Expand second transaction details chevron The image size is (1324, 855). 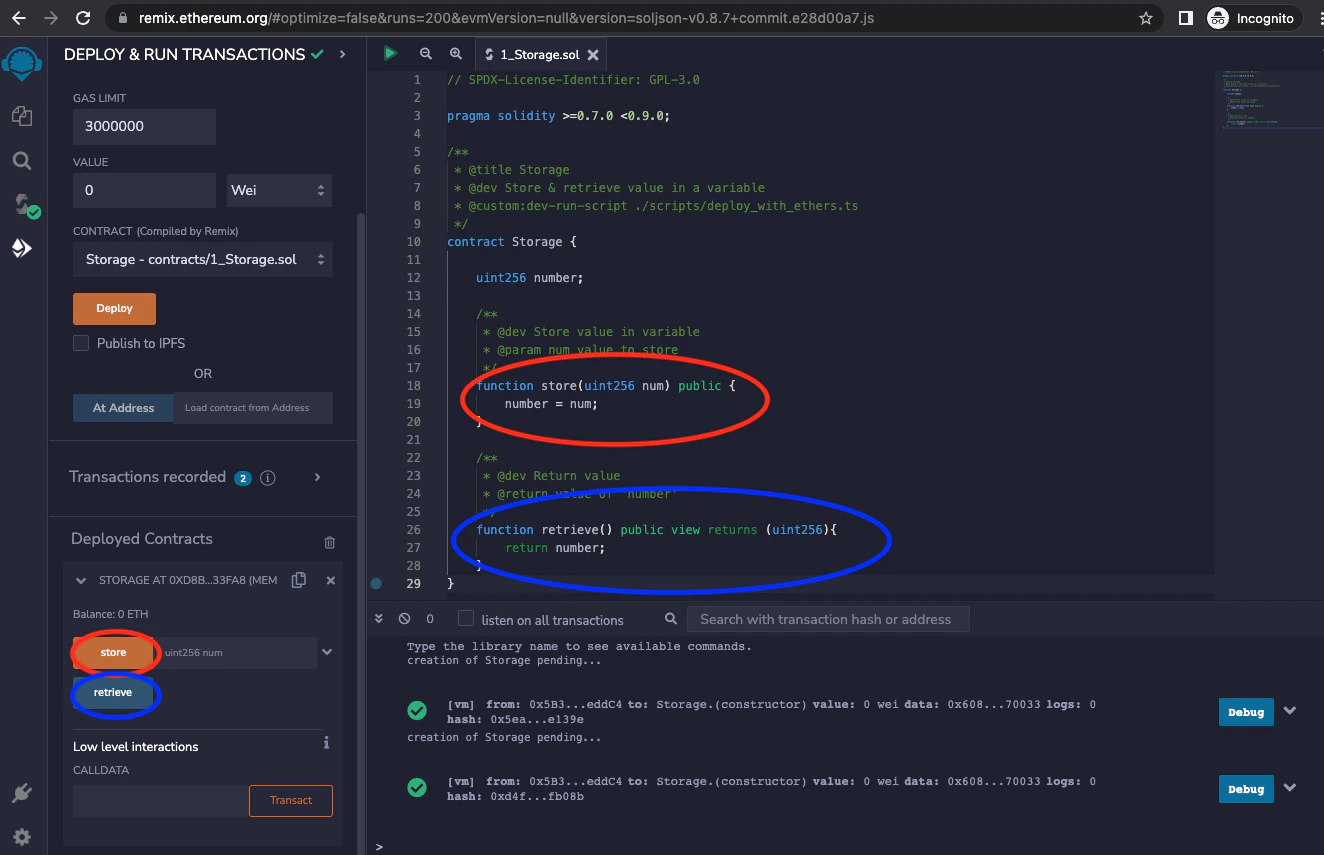point(1290,788)
